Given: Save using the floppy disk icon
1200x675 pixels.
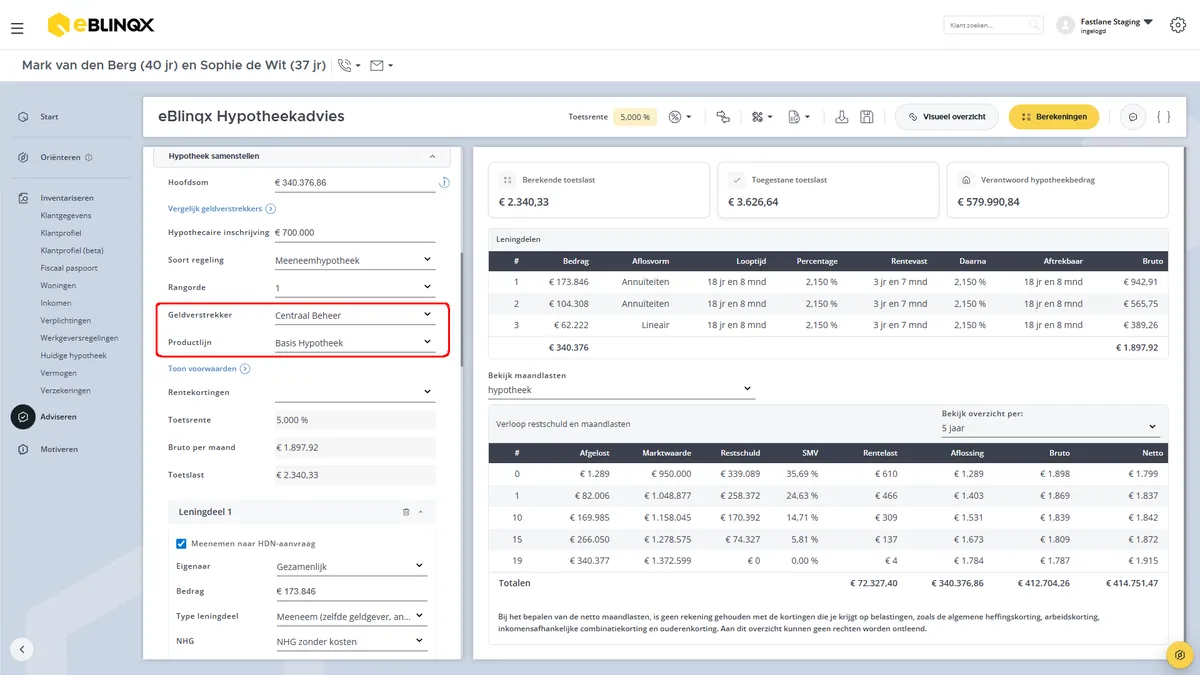Looking at the screenshot, I should point(867,117).
